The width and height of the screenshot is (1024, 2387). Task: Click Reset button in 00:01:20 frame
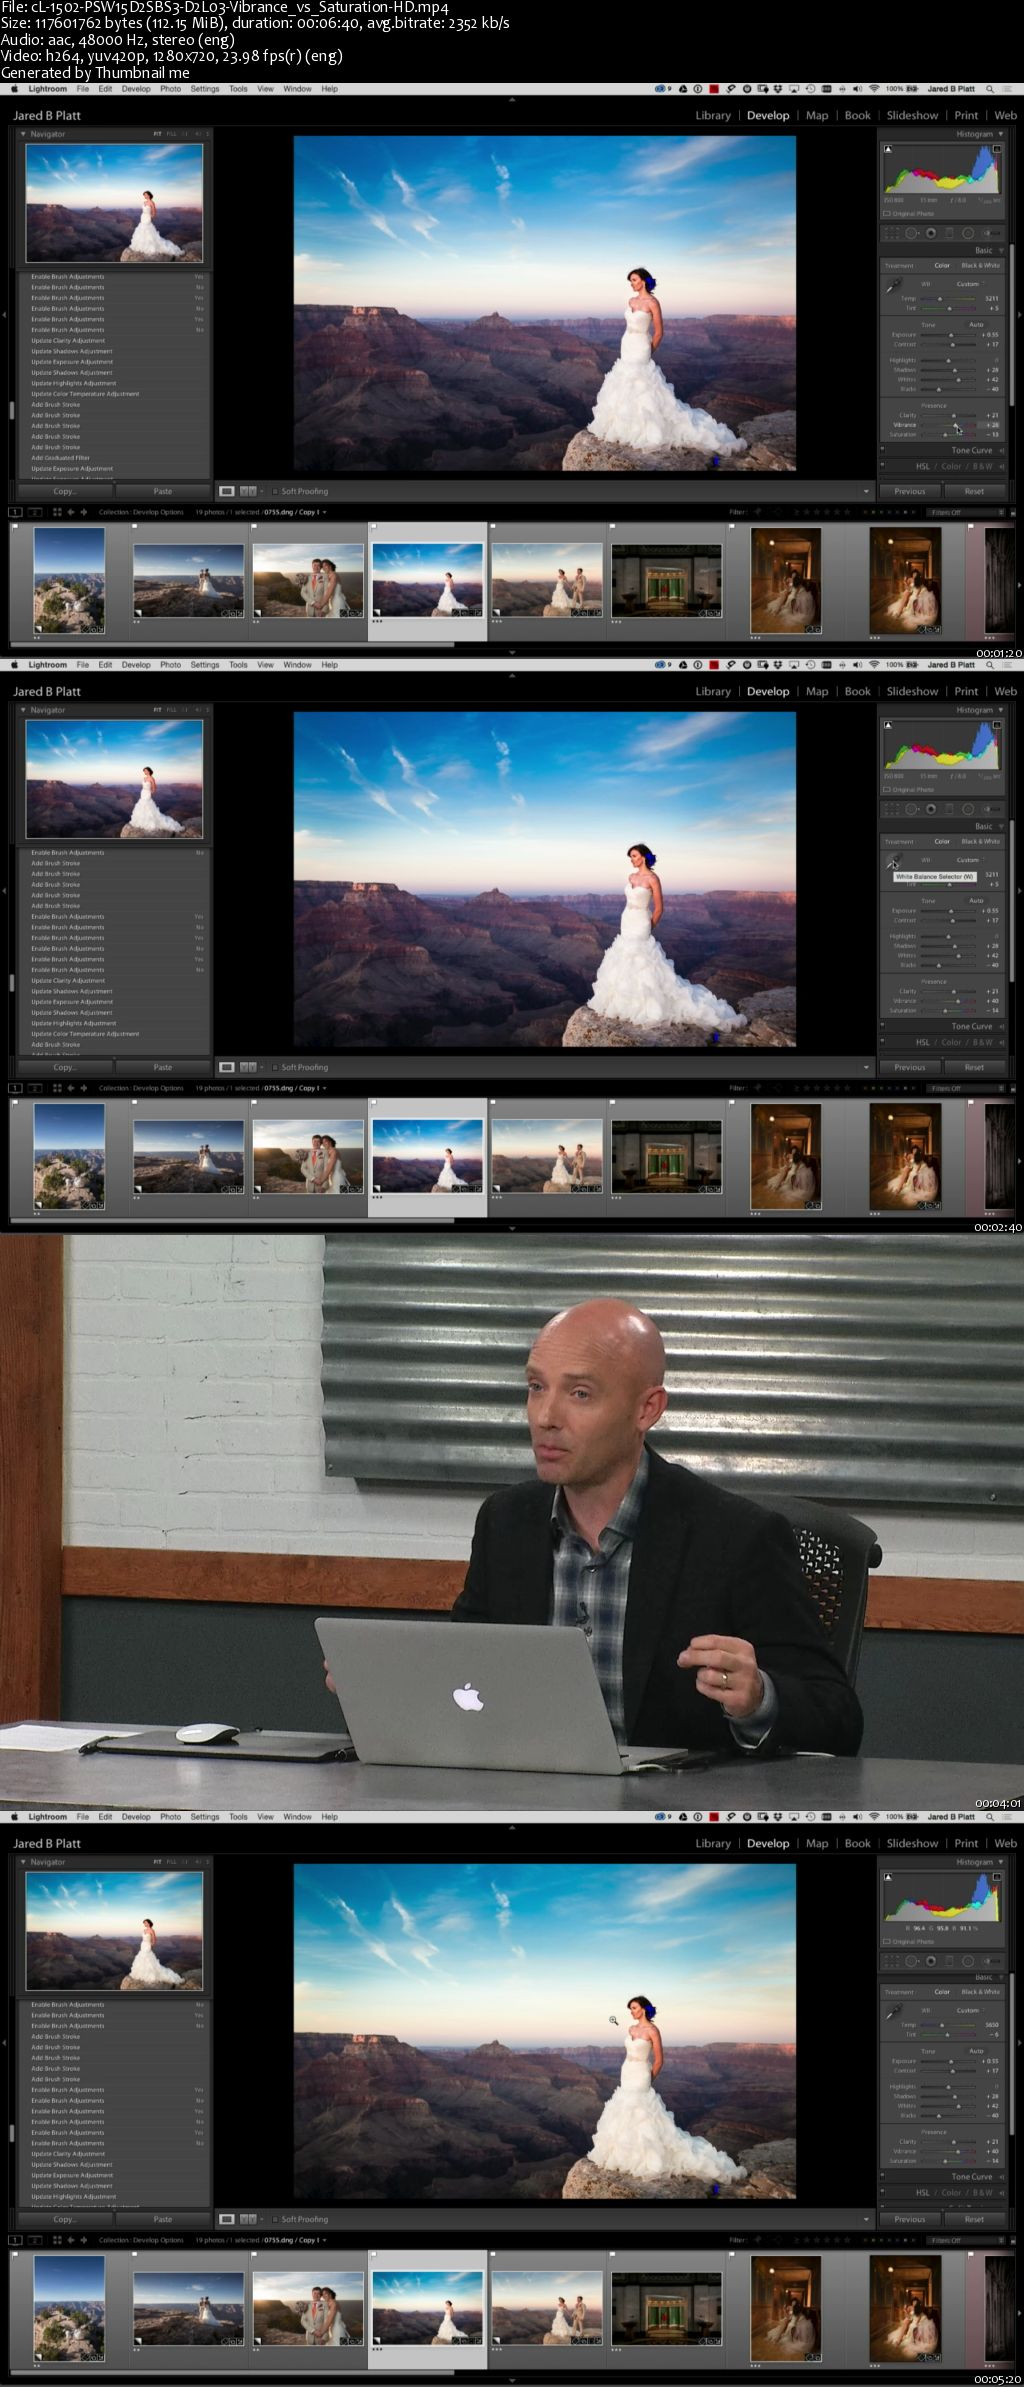974,491
